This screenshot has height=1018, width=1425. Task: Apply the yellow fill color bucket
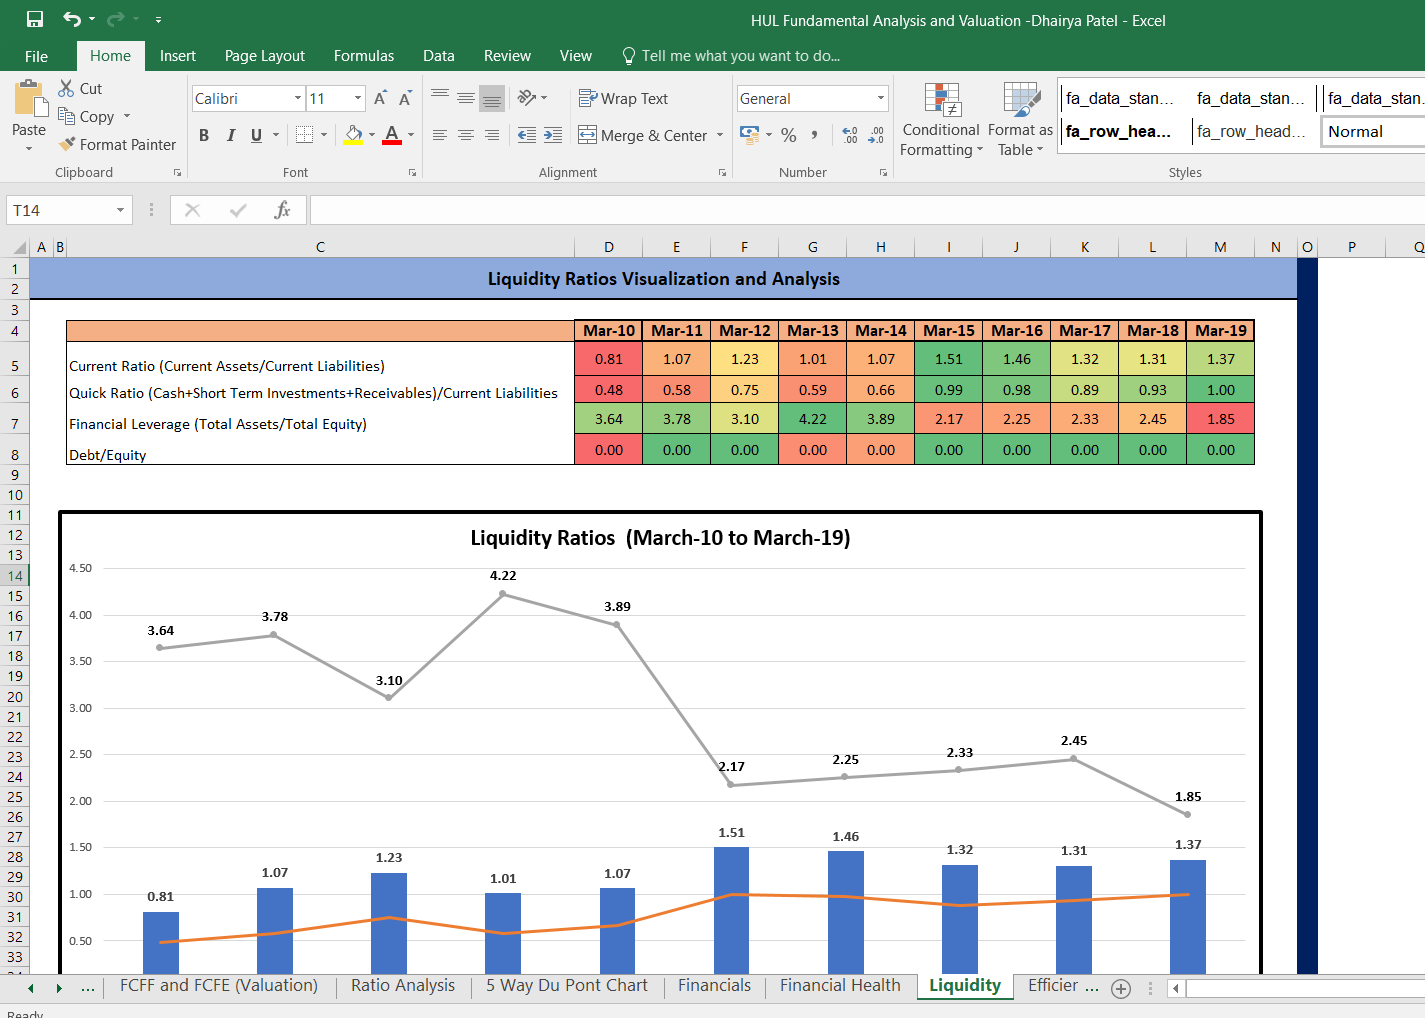pos(353,134)
